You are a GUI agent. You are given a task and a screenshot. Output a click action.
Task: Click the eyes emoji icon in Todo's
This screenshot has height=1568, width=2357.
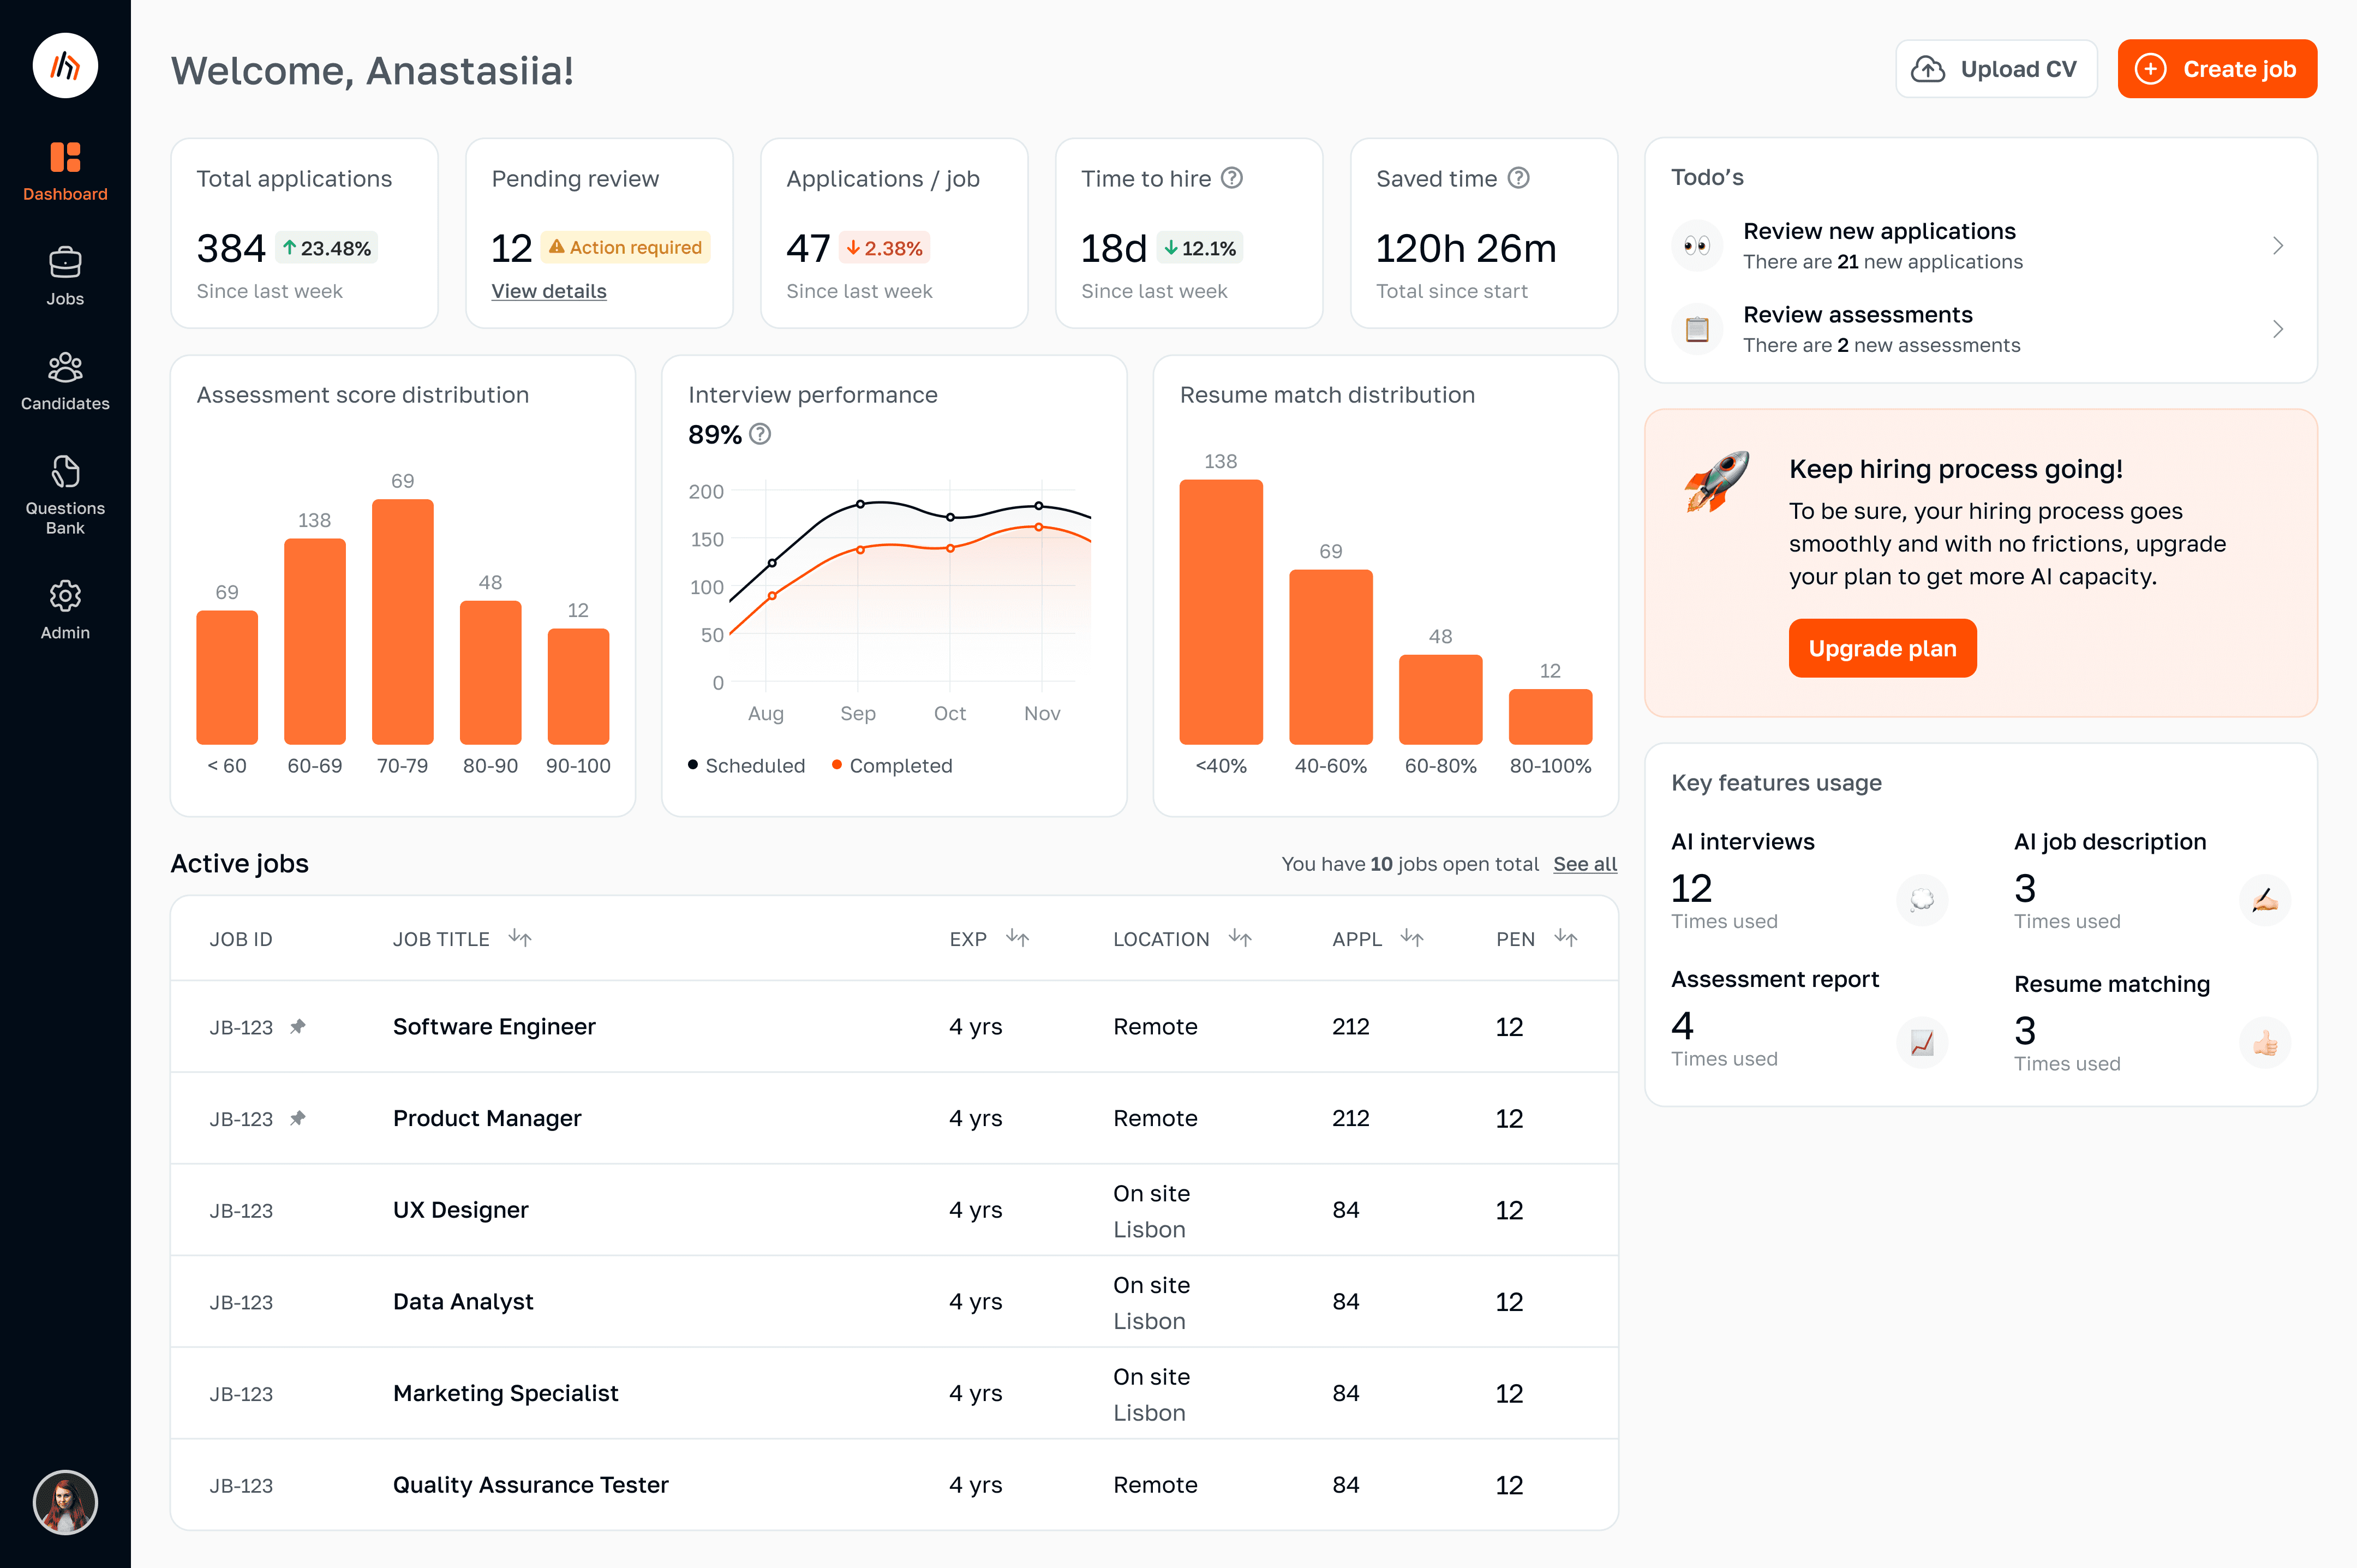click(x=1697, y=246)
